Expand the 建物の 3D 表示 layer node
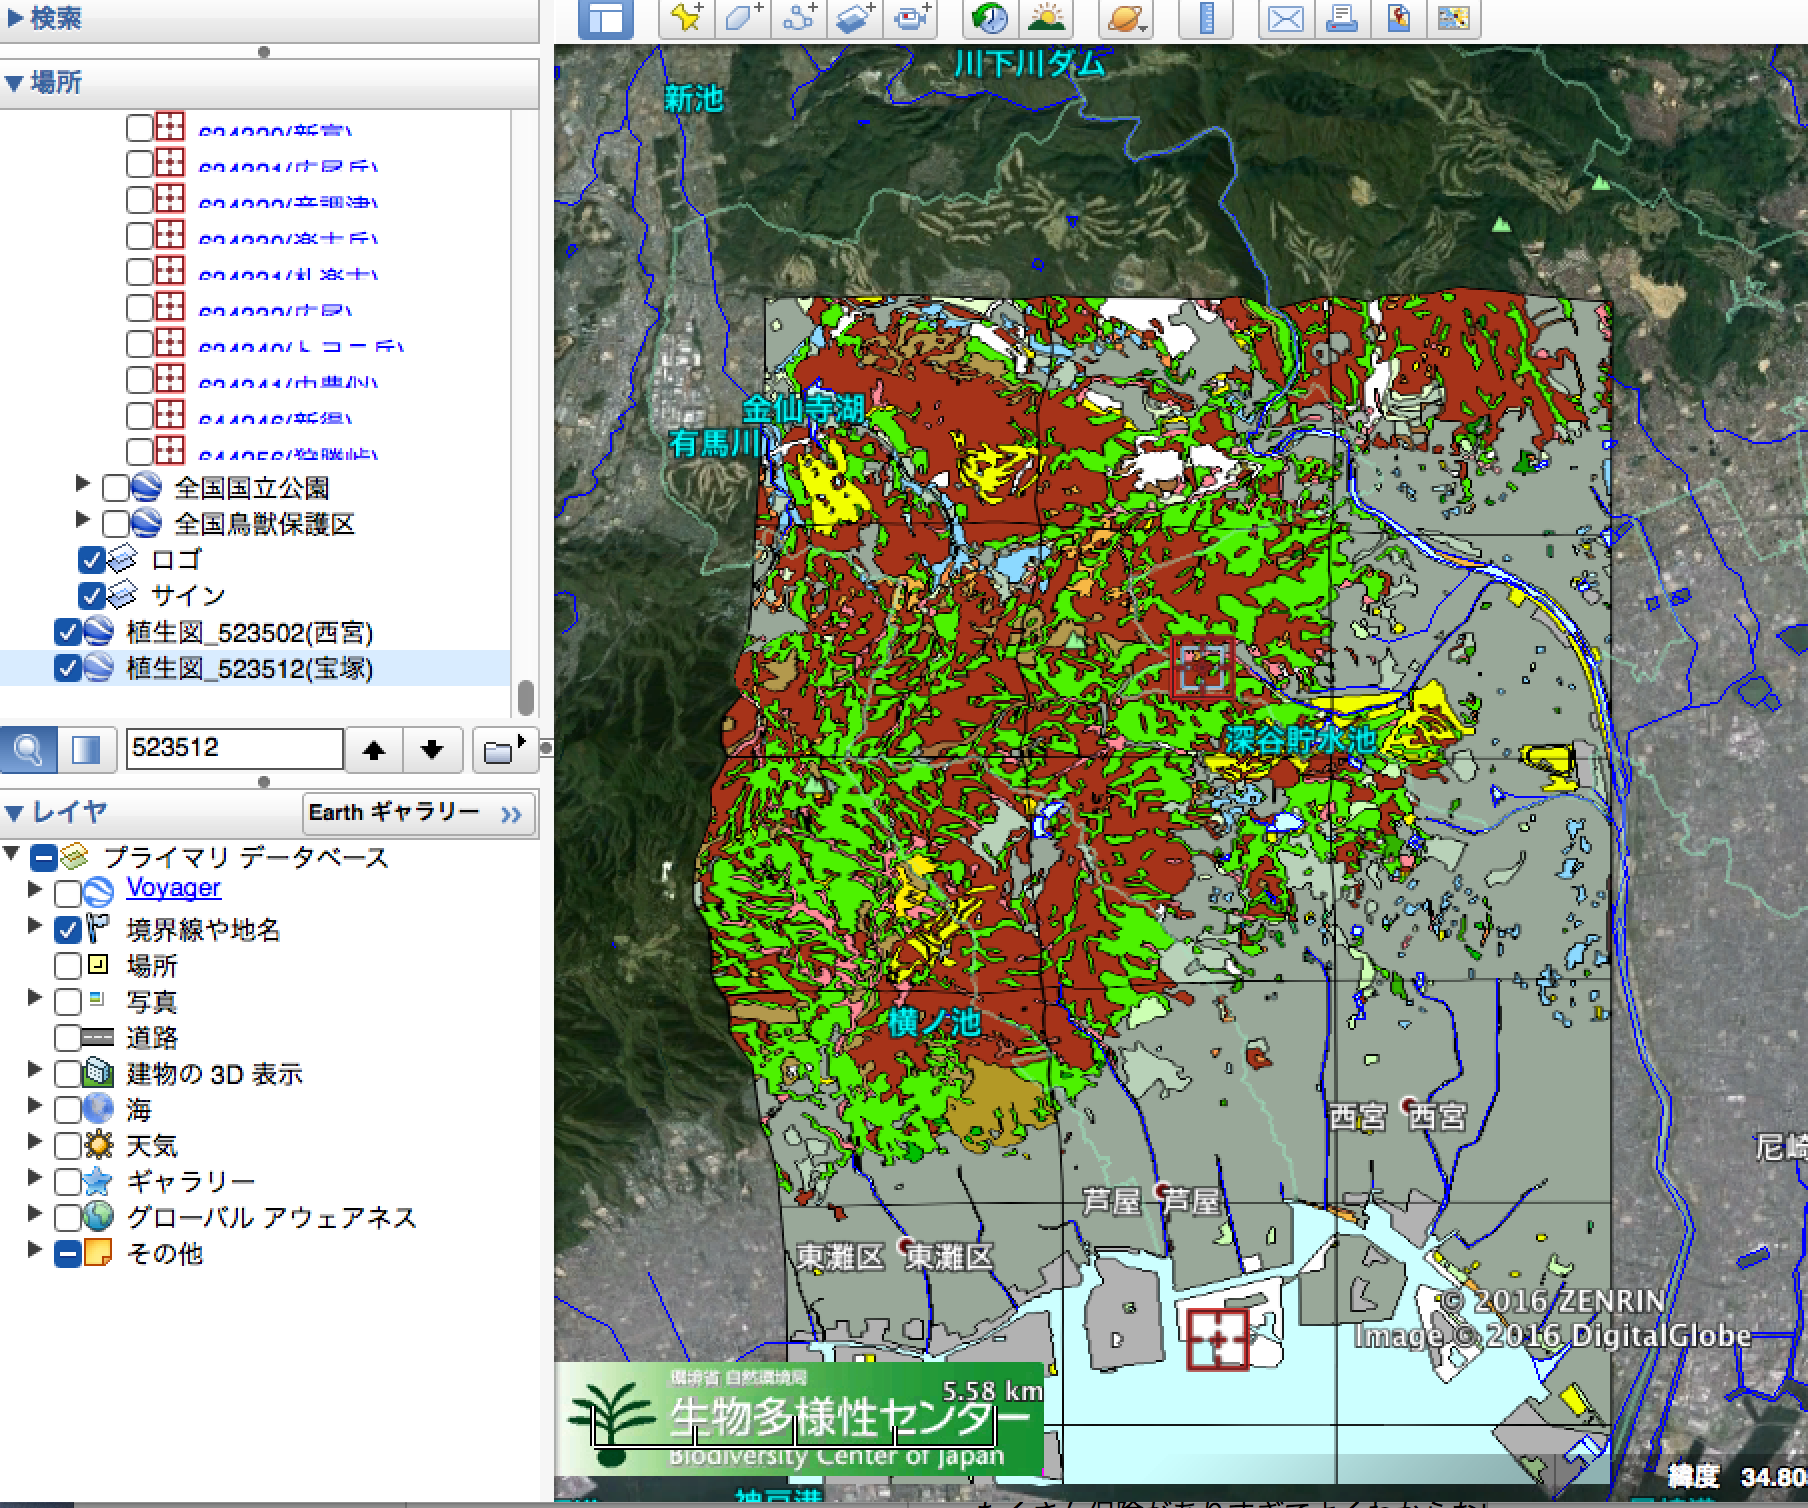 point(36,1071)
